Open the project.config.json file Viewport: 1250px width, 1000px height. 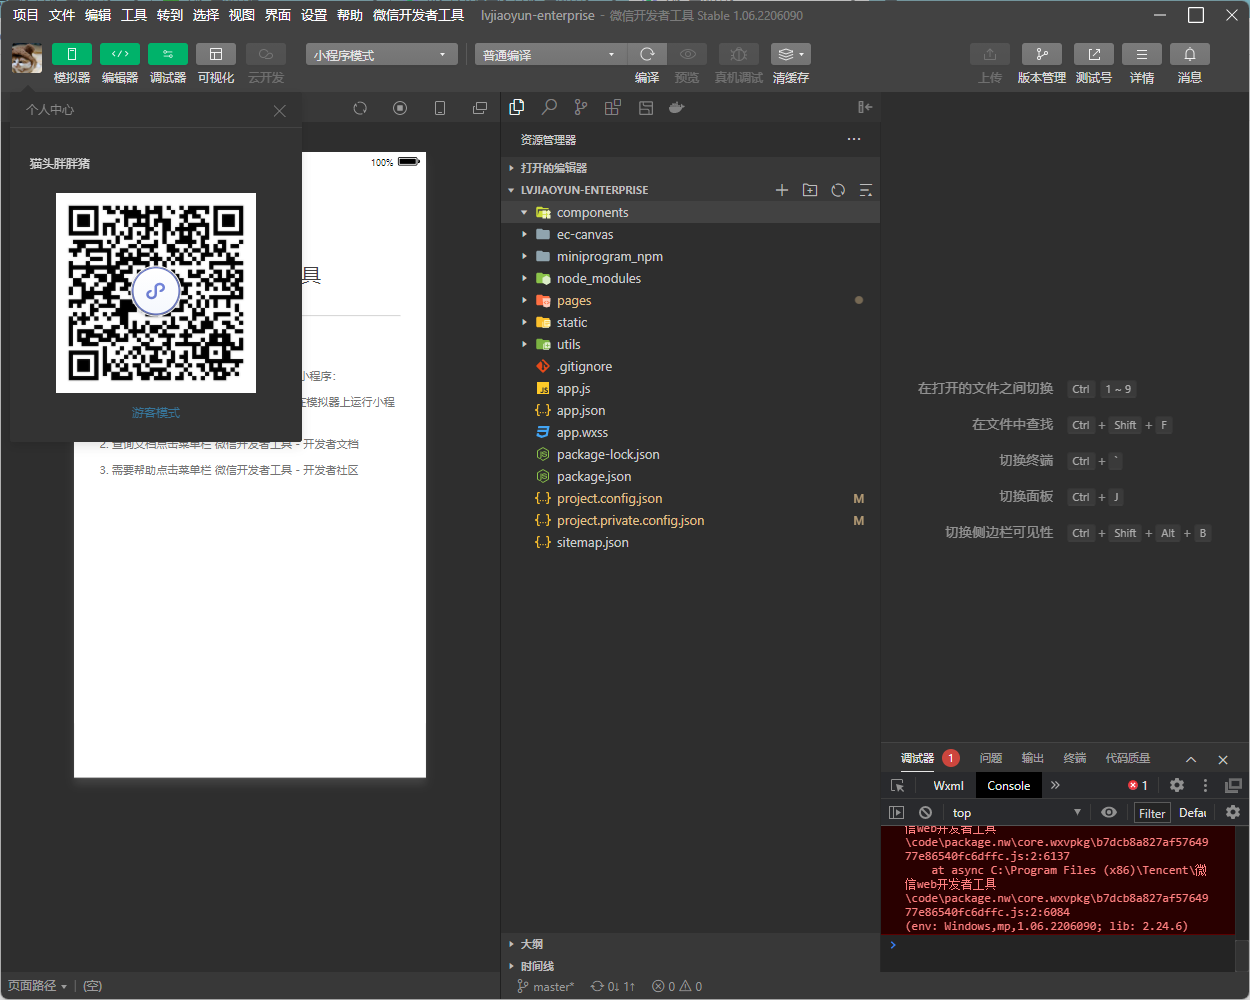(691, 498)
